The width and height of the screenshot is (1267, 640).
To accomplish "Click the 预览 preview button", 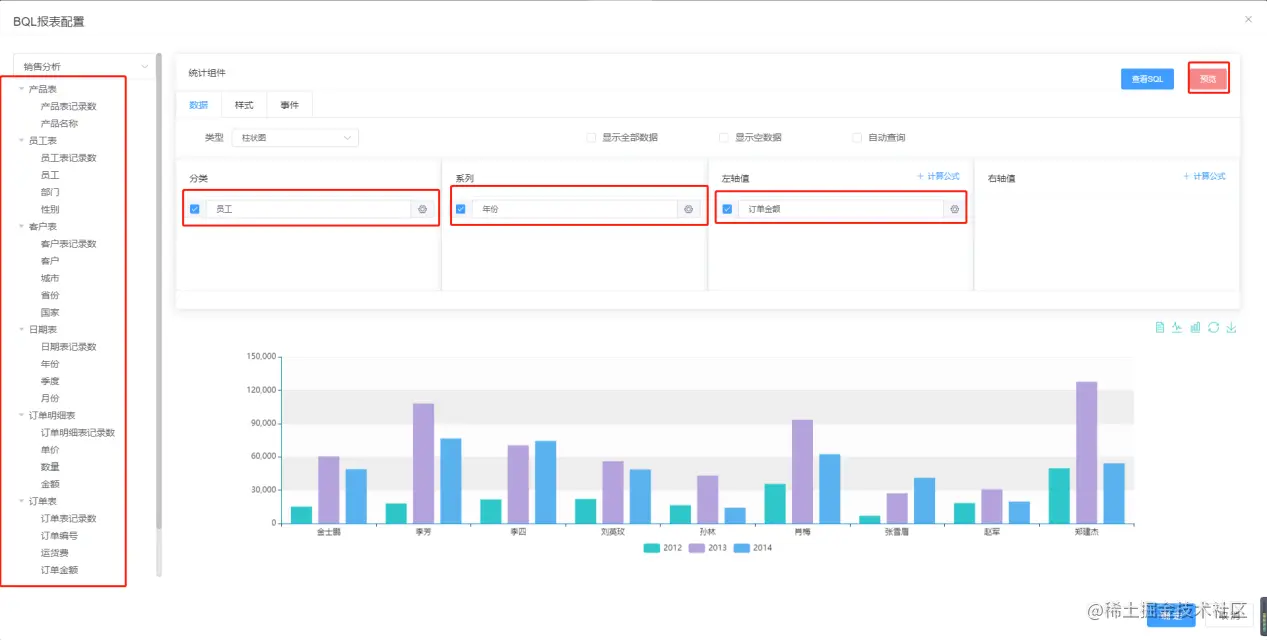I will 1208,79.
